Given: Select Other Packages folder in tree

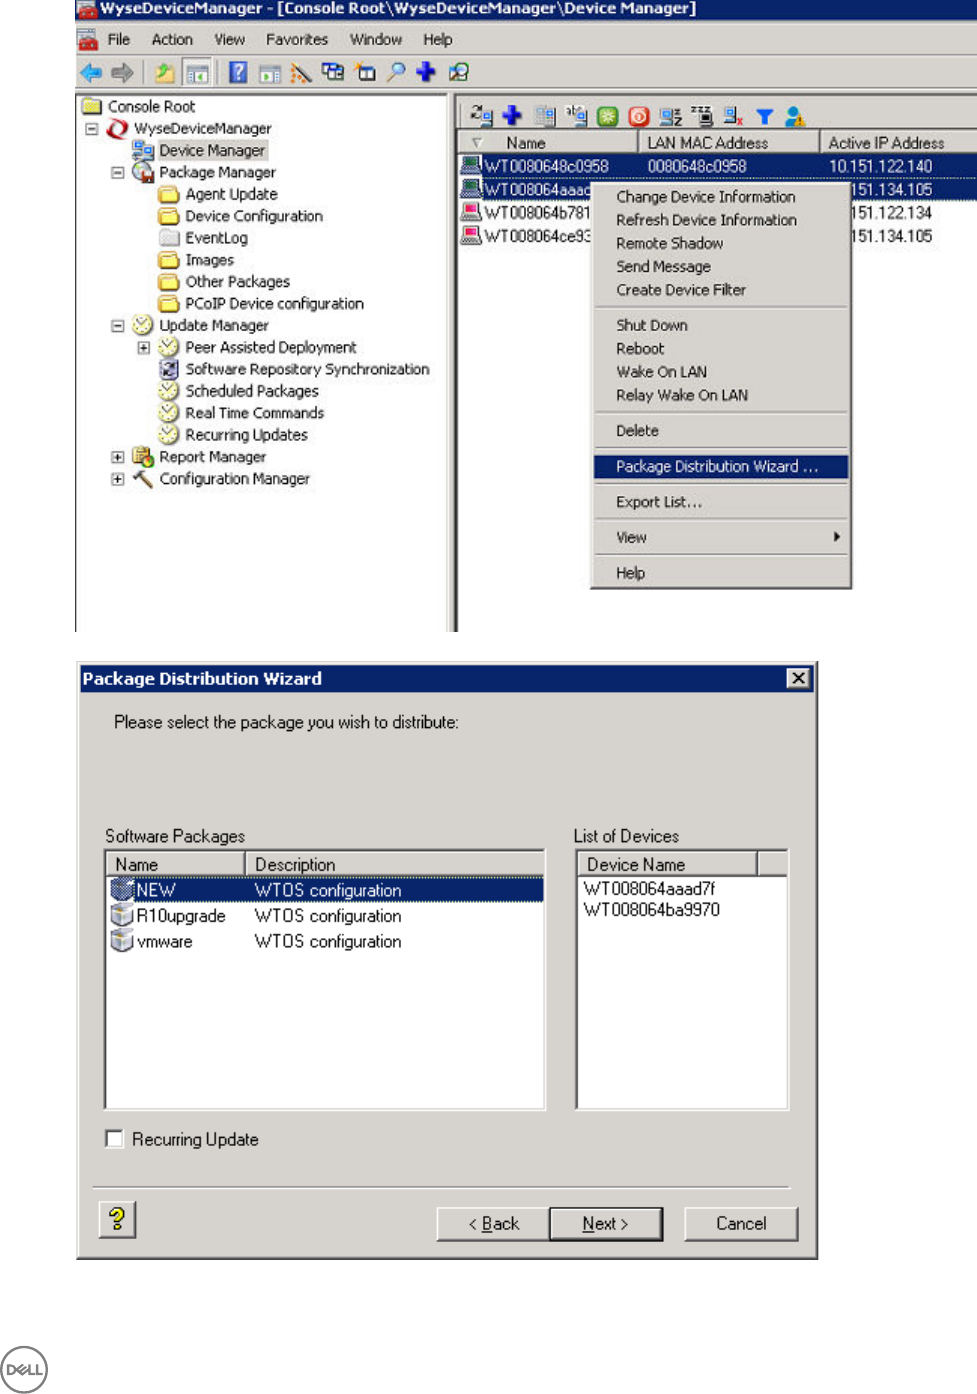Looking at the screenshot, I should 237,281.
